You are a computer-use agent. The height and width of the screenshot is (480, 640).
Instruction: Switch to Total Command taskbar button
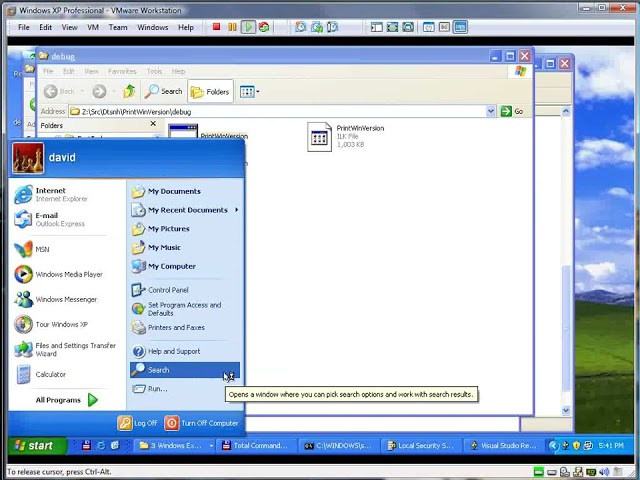coord(256,446)
